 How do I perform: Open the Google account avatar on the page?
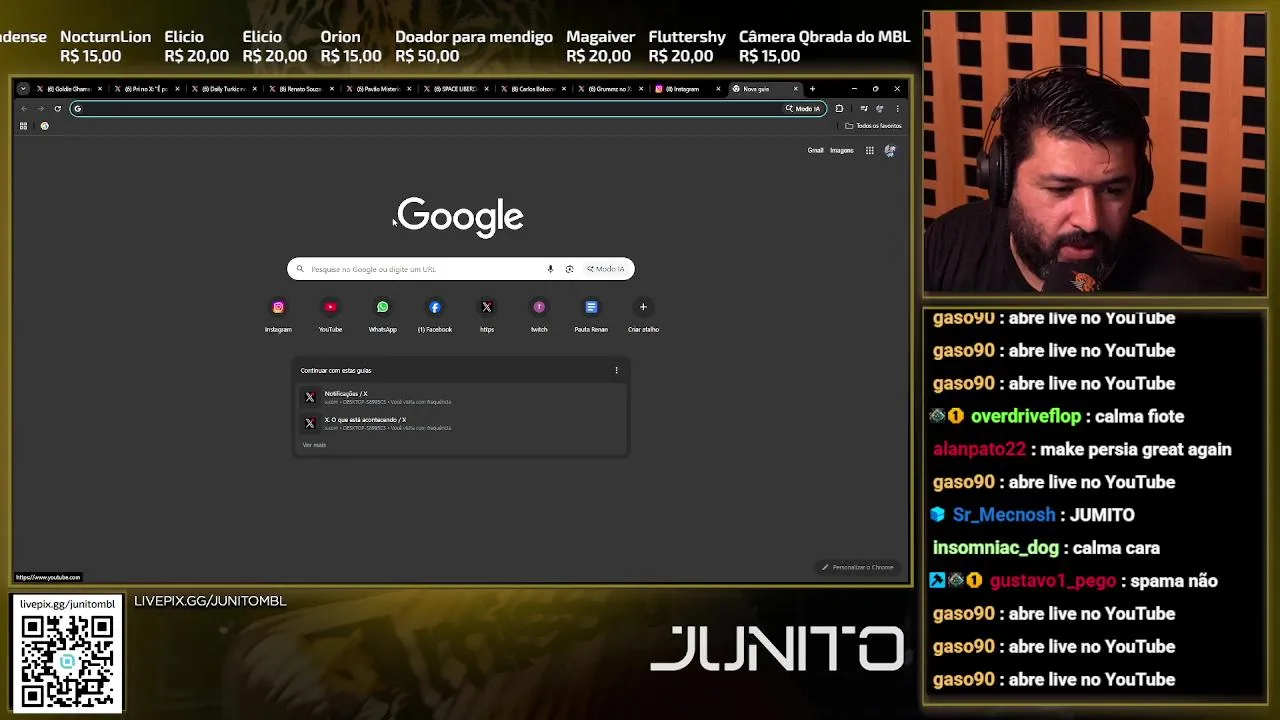coord(890,151)
